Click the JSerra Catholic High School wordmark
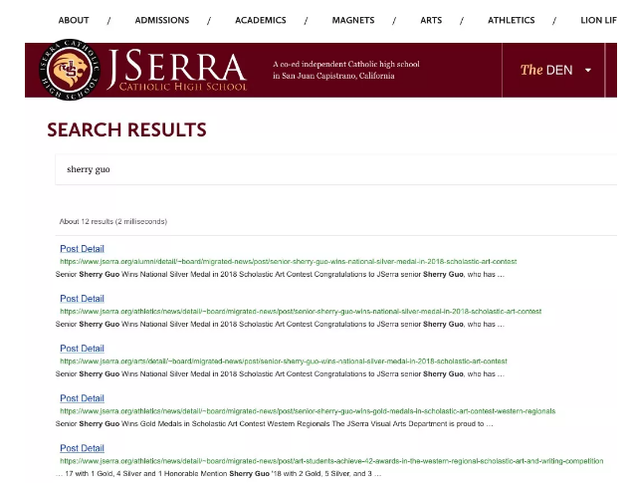630x485 pixels. [177, 70]
